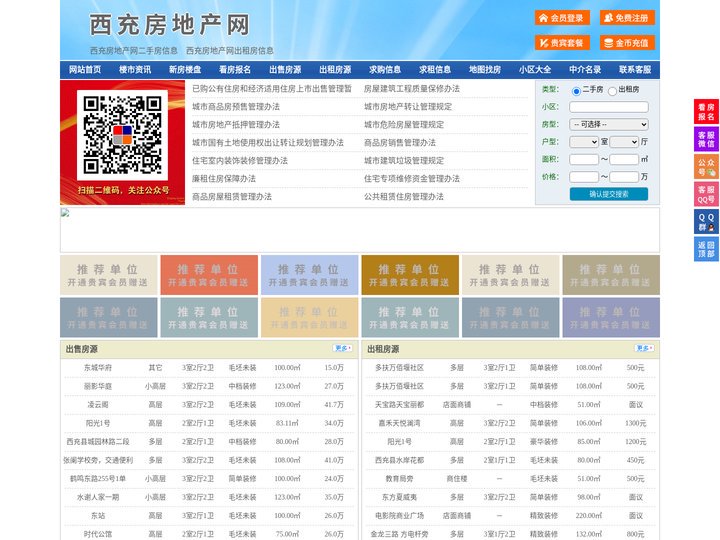Click 更多 in 出售房源 section
Viewport: 720px width, 540px height.
coord(343,349)
